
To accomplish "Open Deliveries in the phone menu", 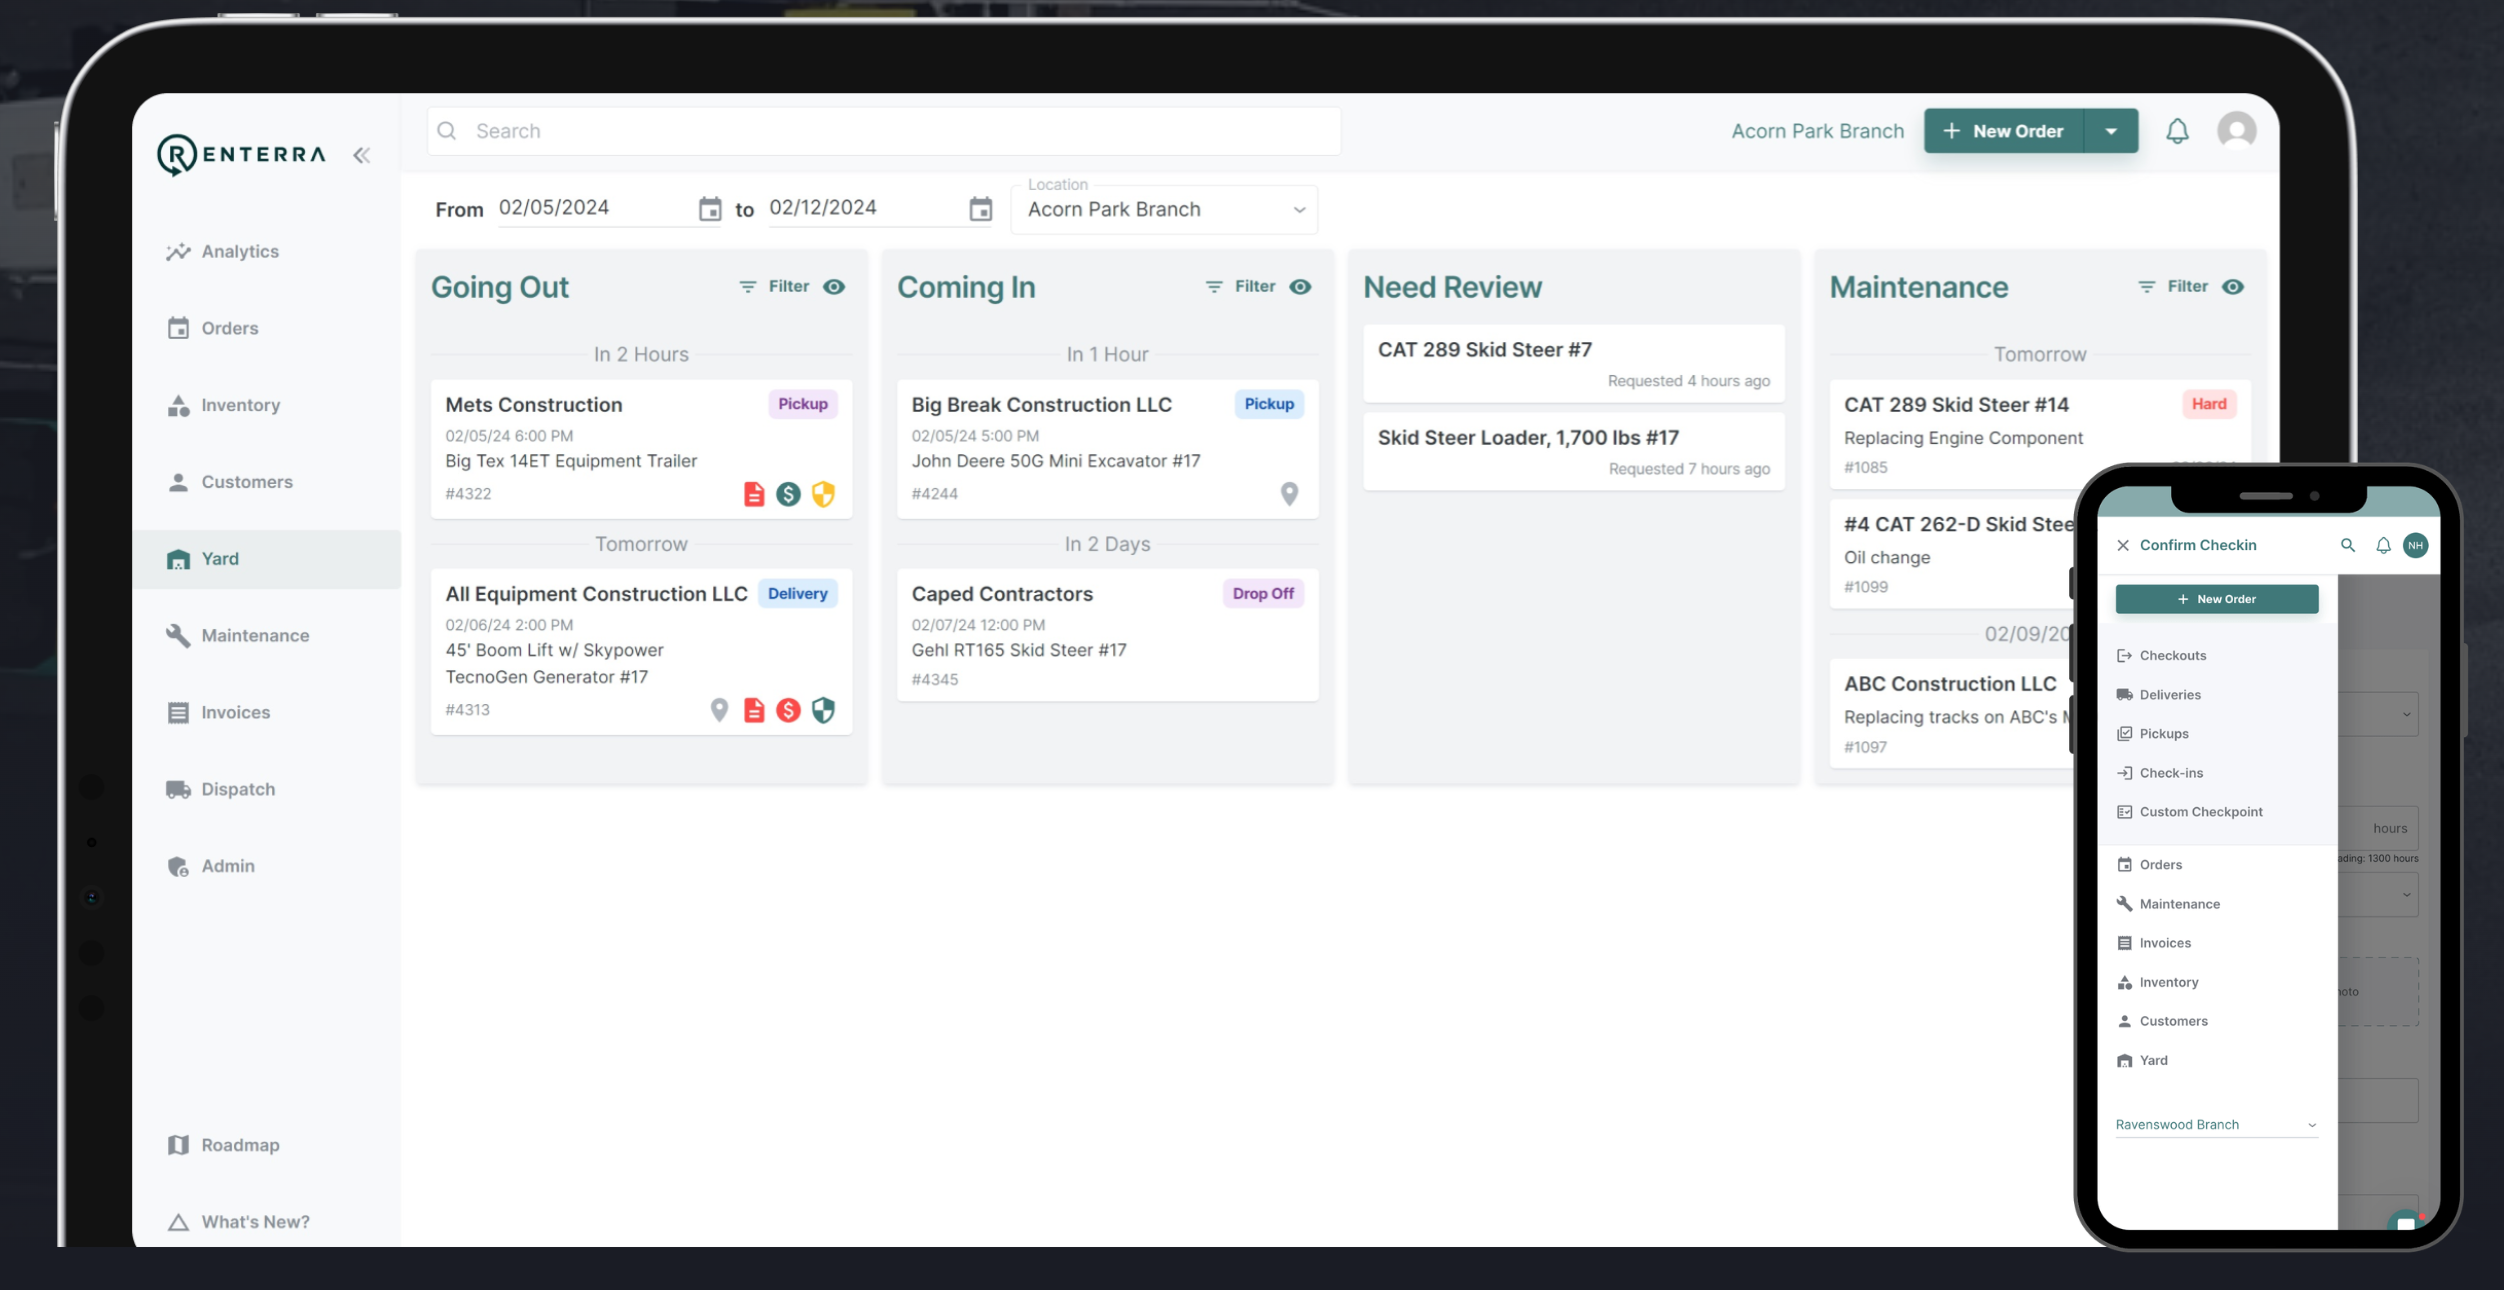I will [2216, 695].
